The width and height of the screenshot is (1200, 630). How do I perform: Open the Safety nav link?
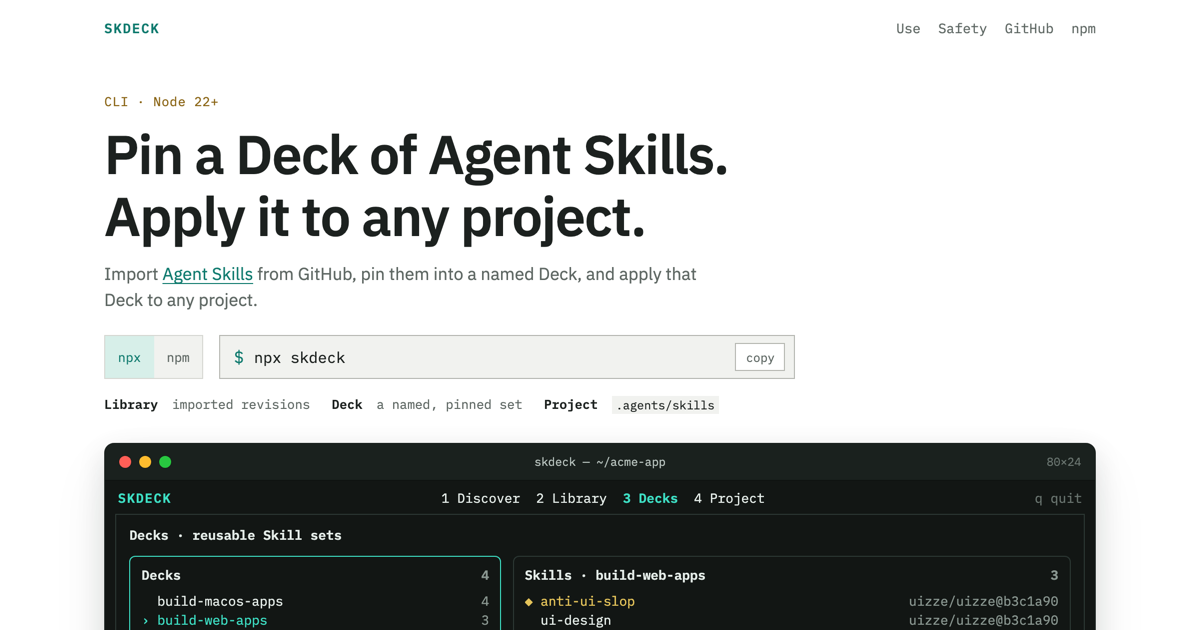[x=962, y=29]
